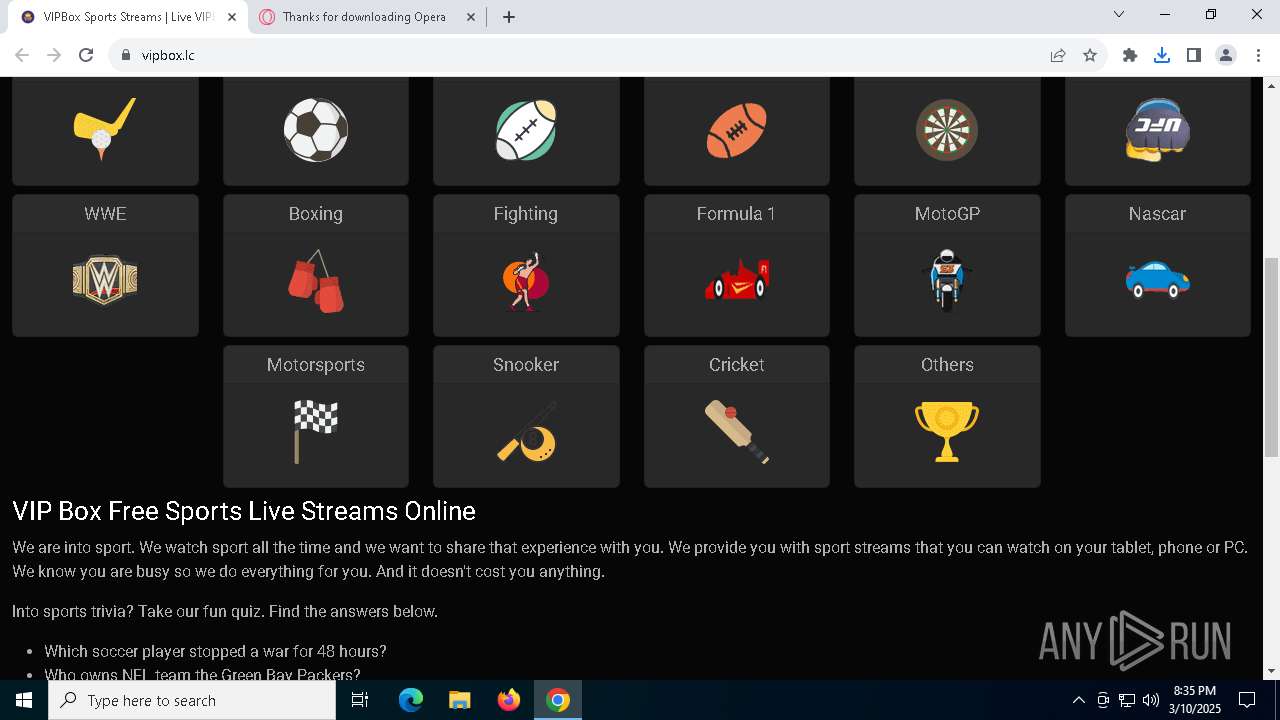This screenshot has width=1280, height=720.
Task: Open the Fighting category heading
Action: [x=526, y=214]
